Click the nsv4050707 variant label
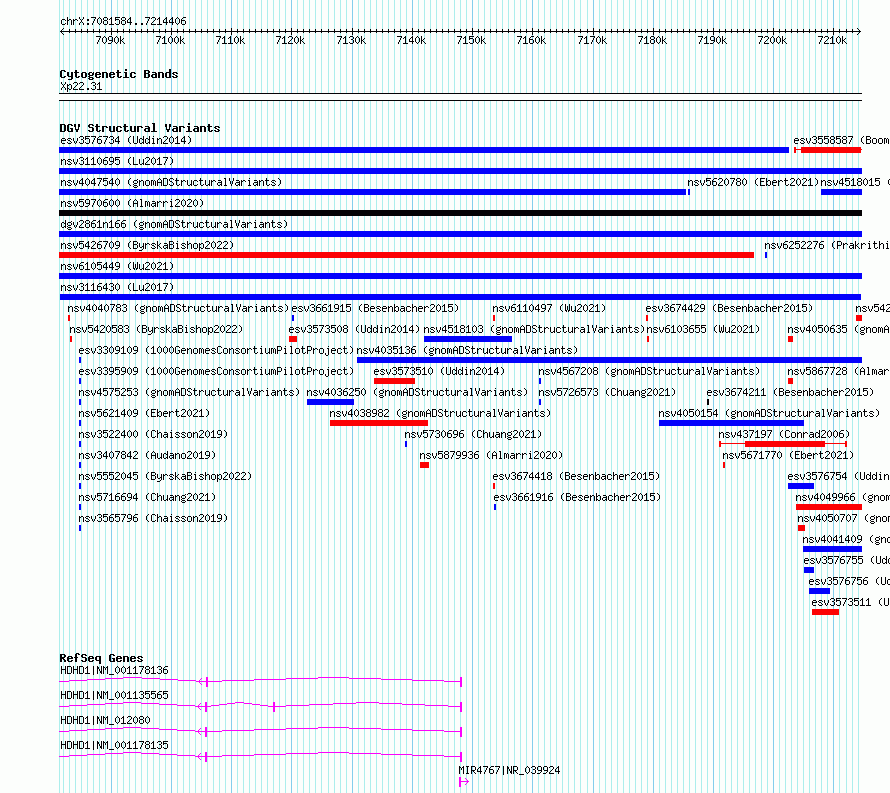Screen dimensions: 890x793 coord(843,518)
